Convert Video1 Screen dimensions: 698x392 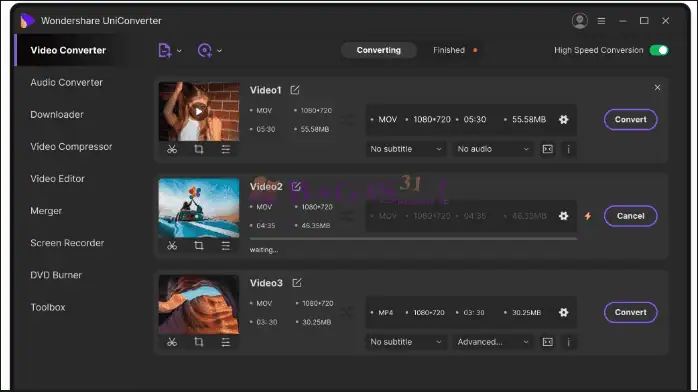pyautogui.click(x=630, y=120)
